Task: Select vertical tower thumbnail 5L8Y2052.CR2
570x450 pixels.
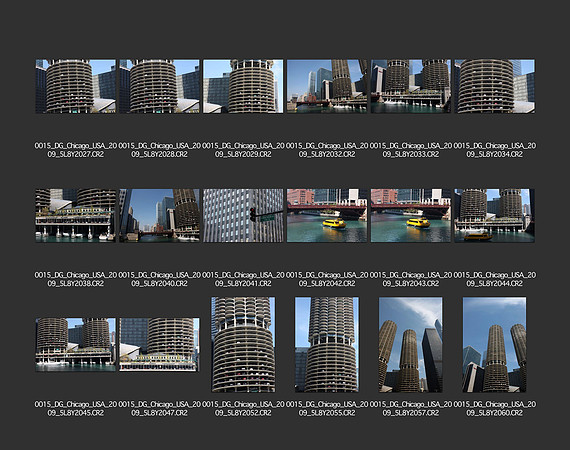Action: (243, 345)
